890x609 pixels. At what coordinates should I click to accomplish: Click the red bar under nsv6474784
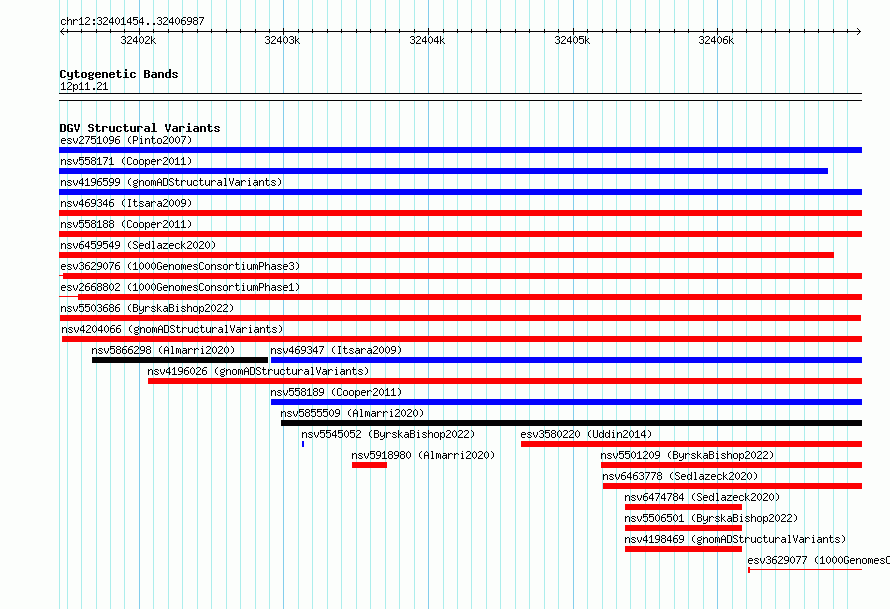[683, 507]
